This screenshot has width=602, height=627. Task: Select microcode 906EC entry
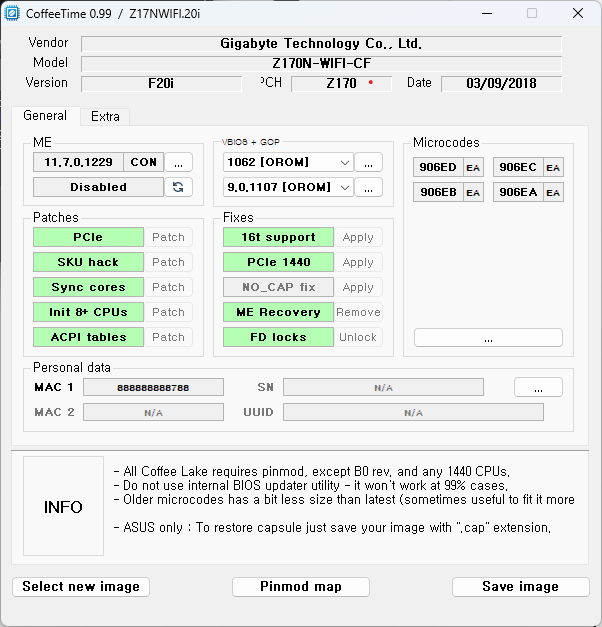pyautogui.click(x=518, y=167)
